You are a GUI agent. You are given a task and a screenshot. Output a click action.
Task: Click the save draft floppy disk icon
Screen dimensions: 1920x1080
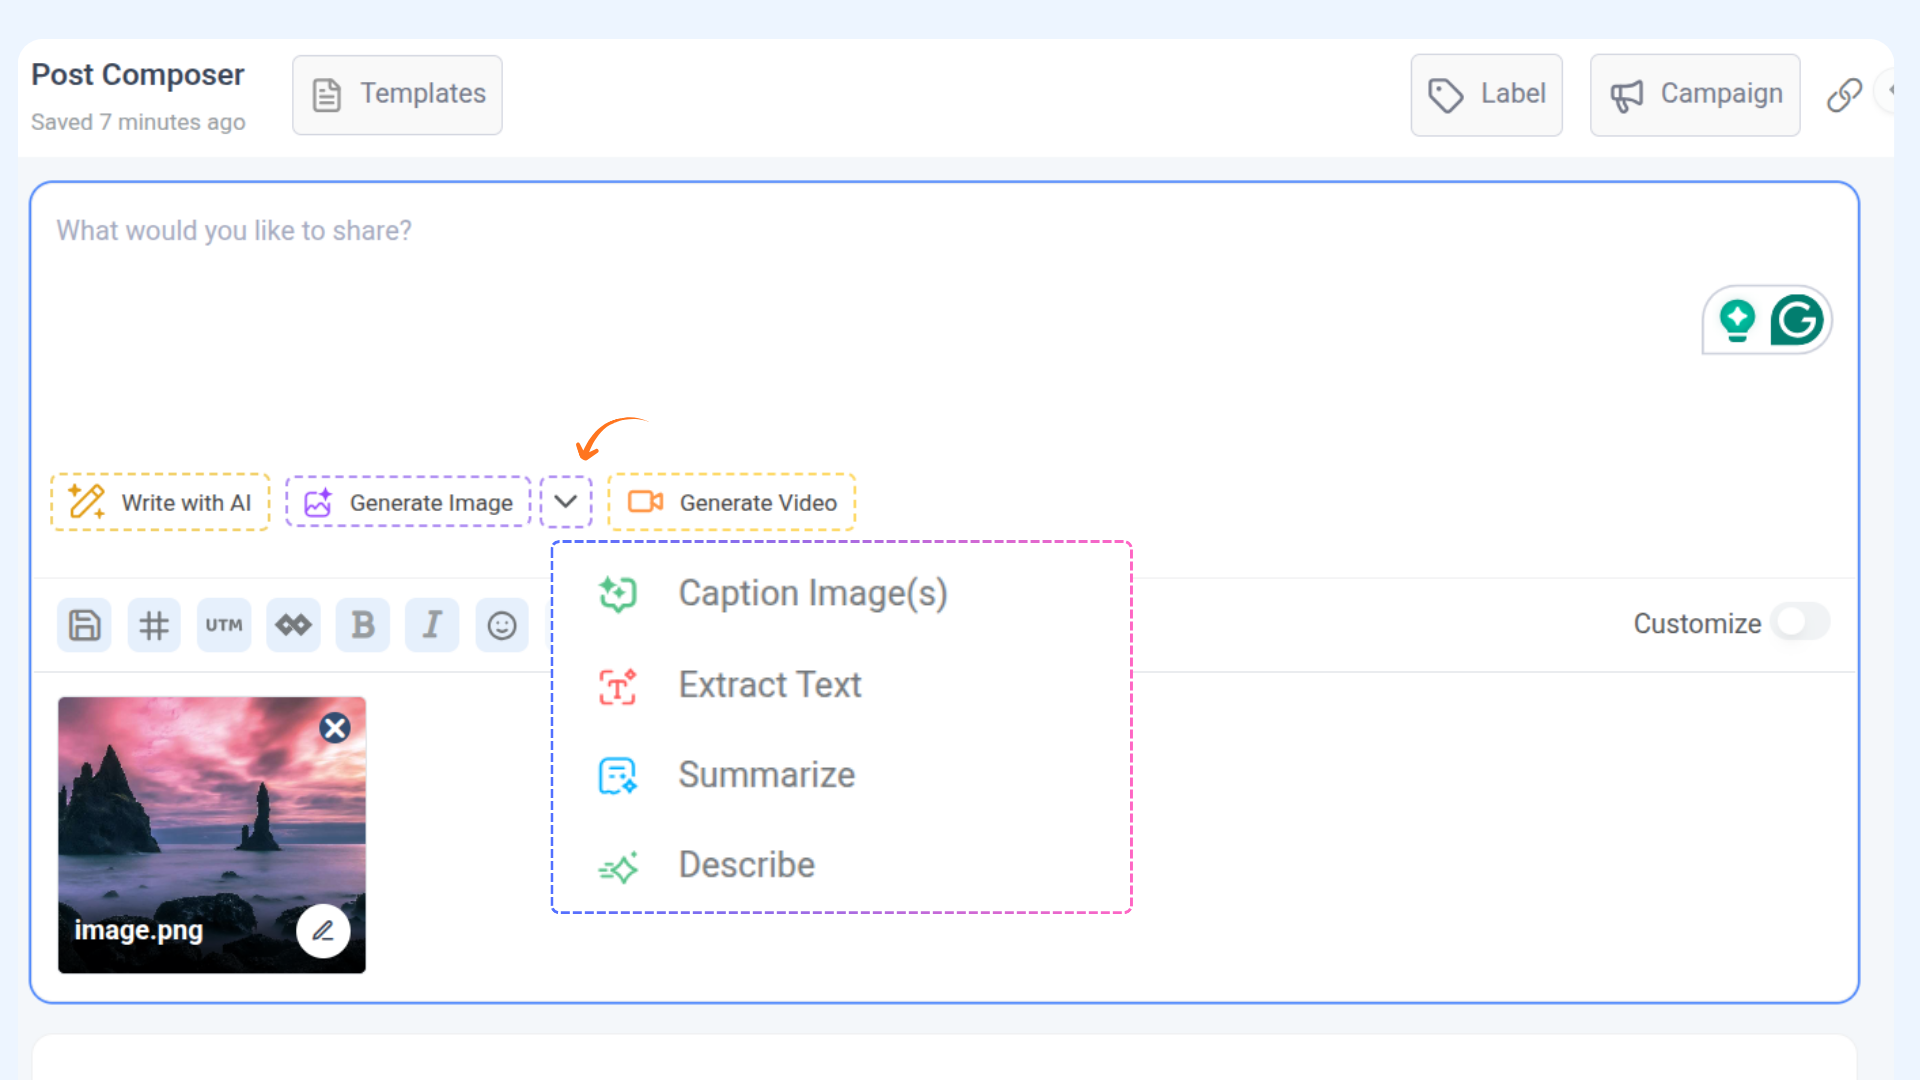point(84,625)
